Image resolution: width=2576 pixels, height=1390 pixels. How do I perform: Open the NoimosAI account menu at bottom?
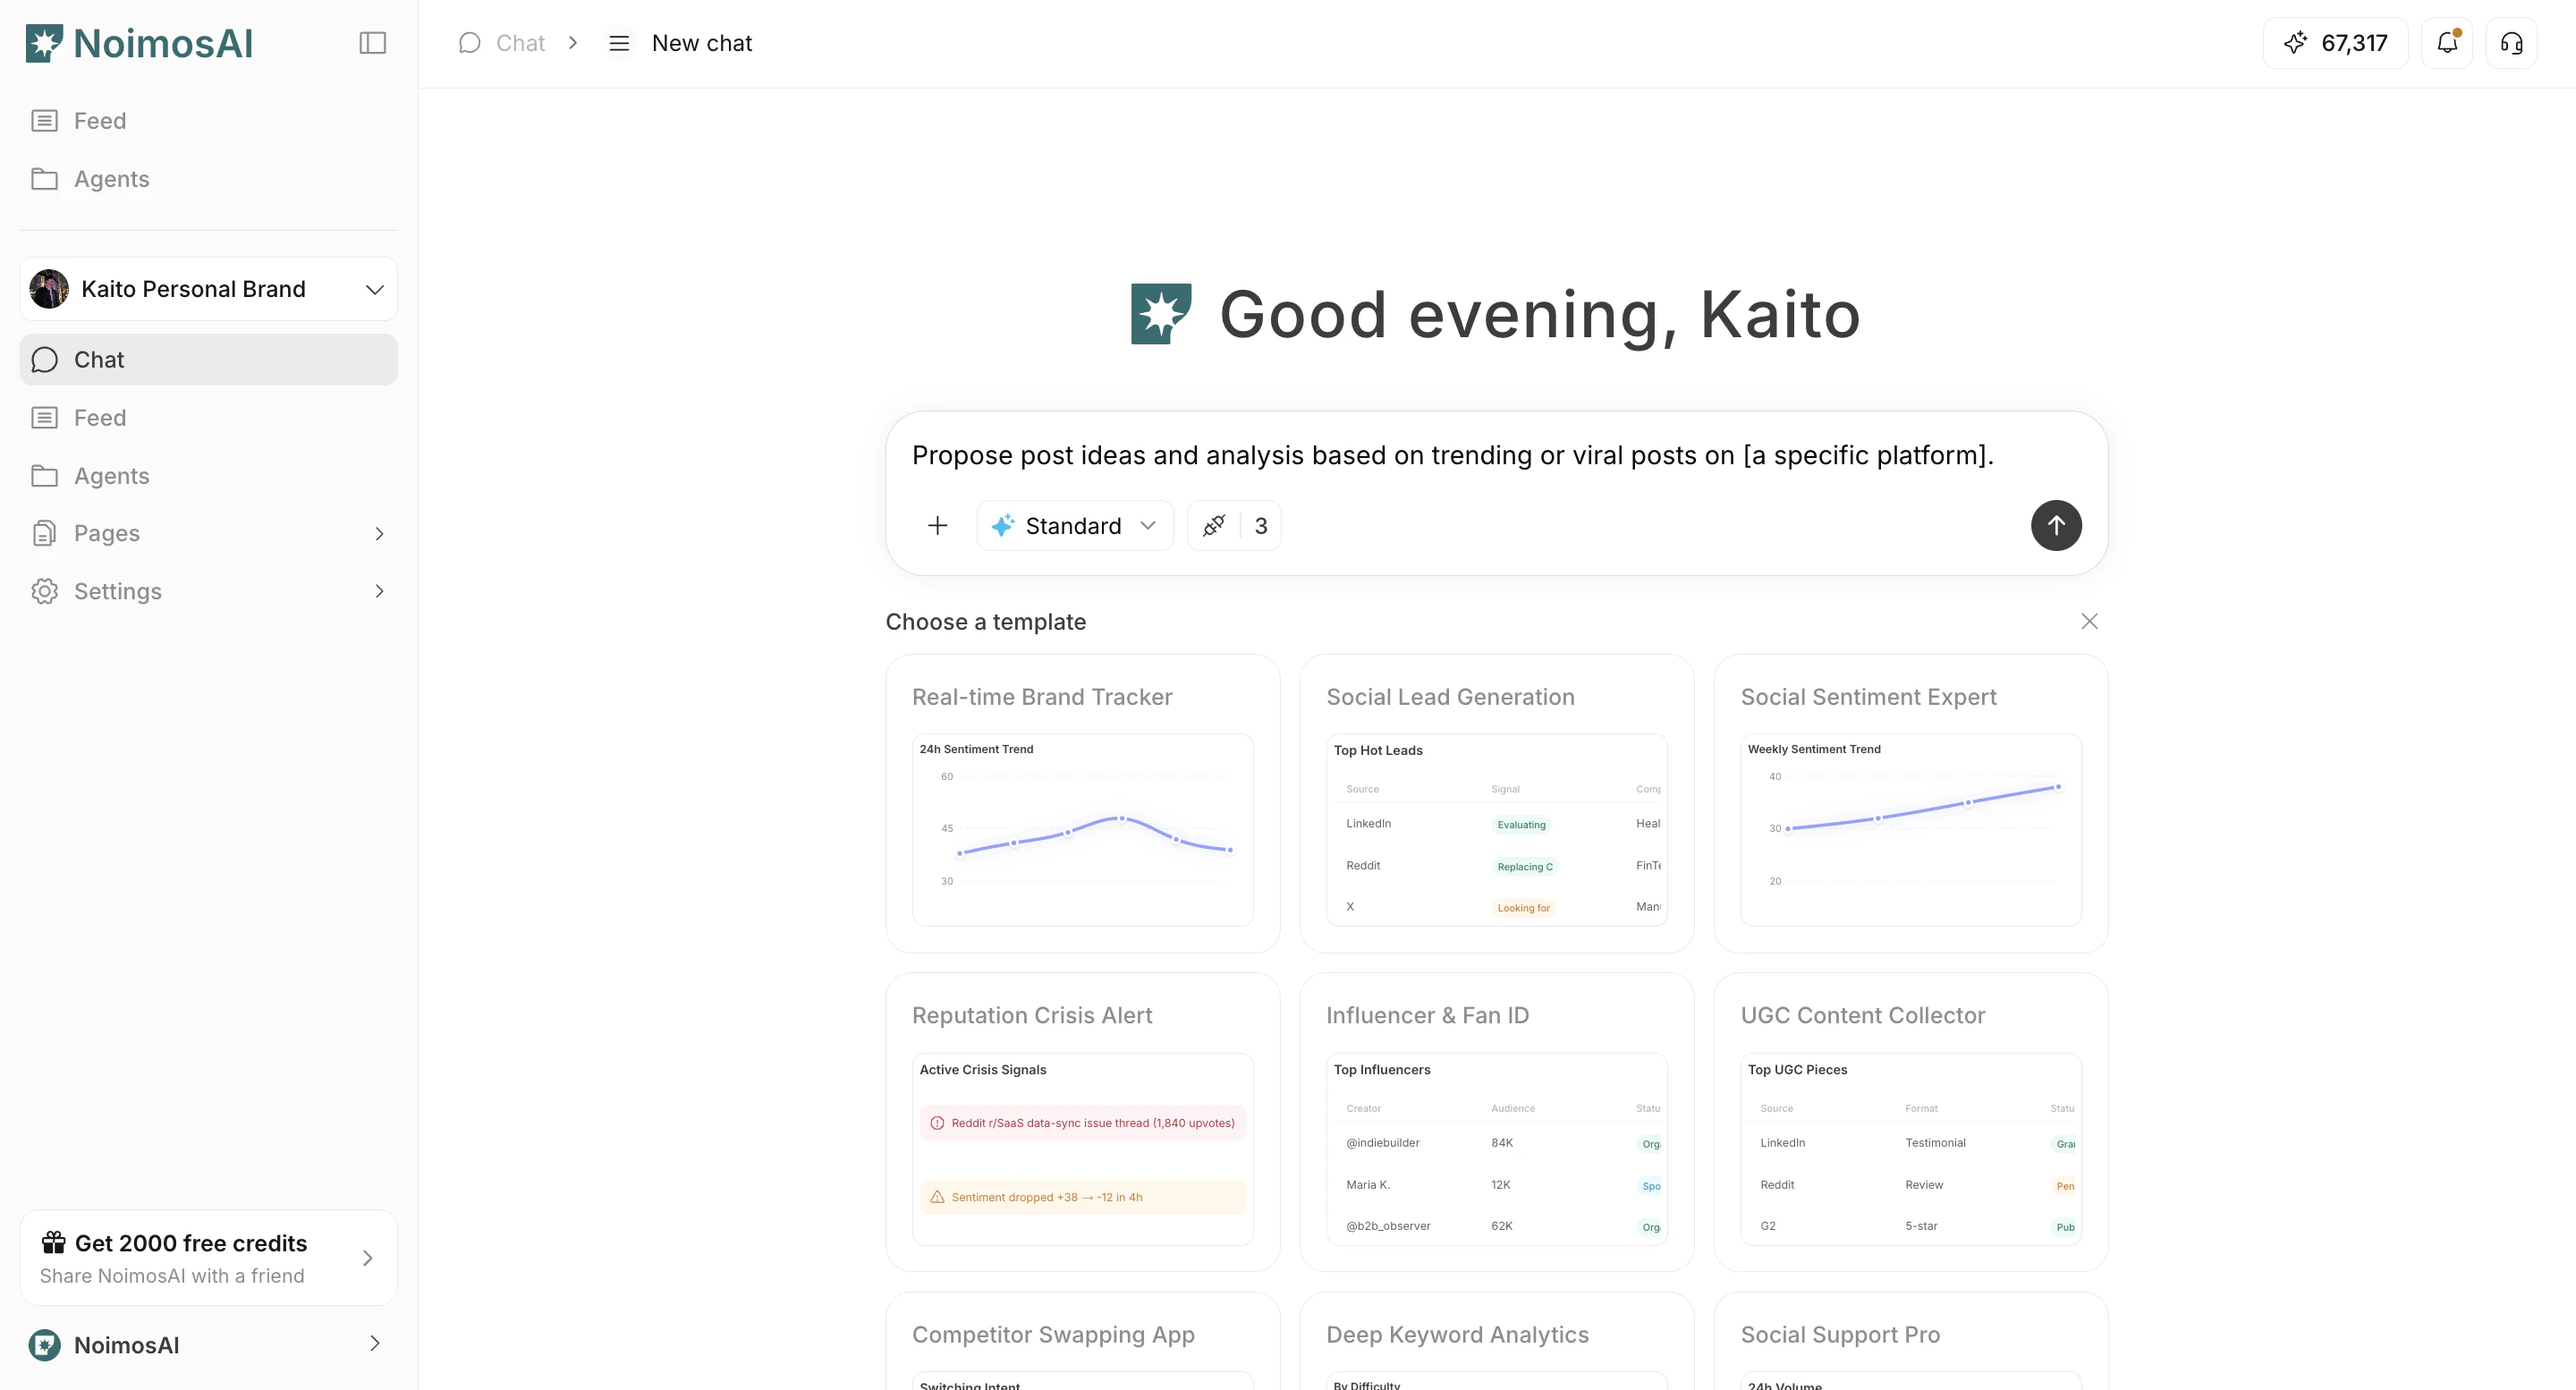click(x=208, y=1345)
